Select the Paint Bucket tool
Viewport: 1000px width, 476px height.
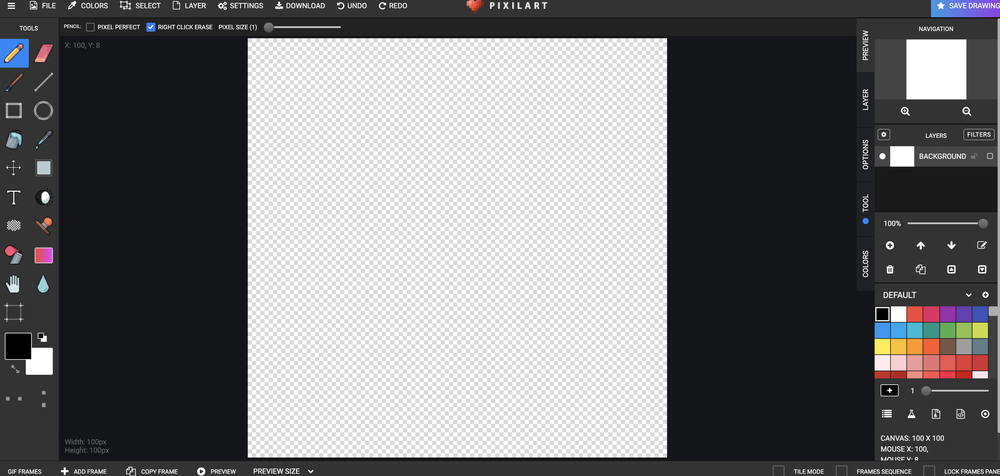(x=14, y=140)
